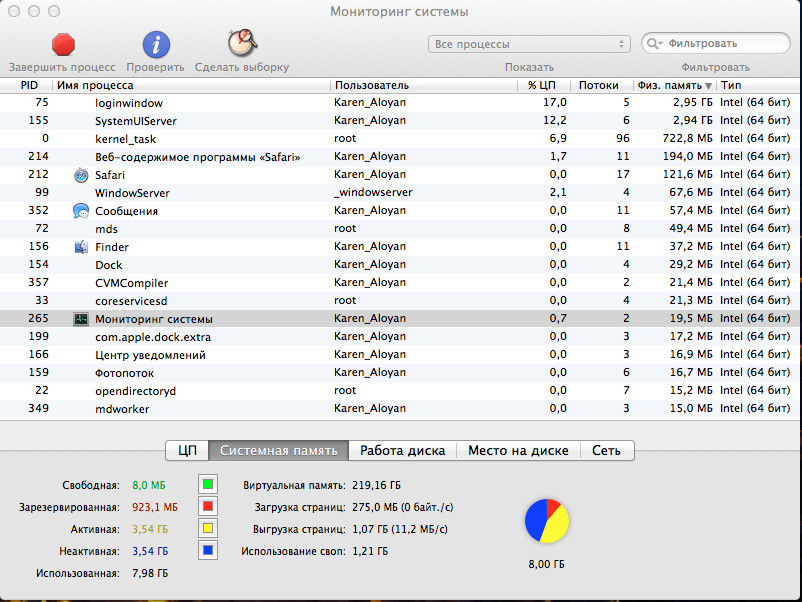The width and height of the screenshot is (802, 602).
Task: Select the Dock process row
Action: pos(400,265)
